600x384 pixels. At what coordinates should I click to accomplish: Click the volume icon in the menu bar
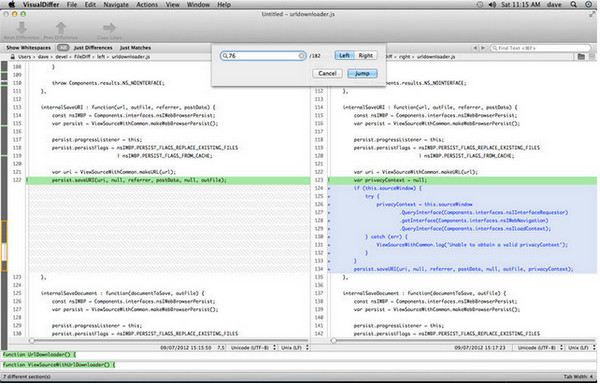pyautogui.click(x=492, y=5)
